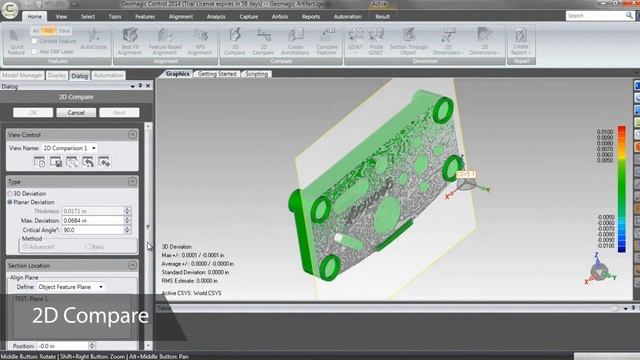The height and width of the screenshot is (360, 640).
Task: Click the CSYS 1 label in viewport
Action: (465, 174)
